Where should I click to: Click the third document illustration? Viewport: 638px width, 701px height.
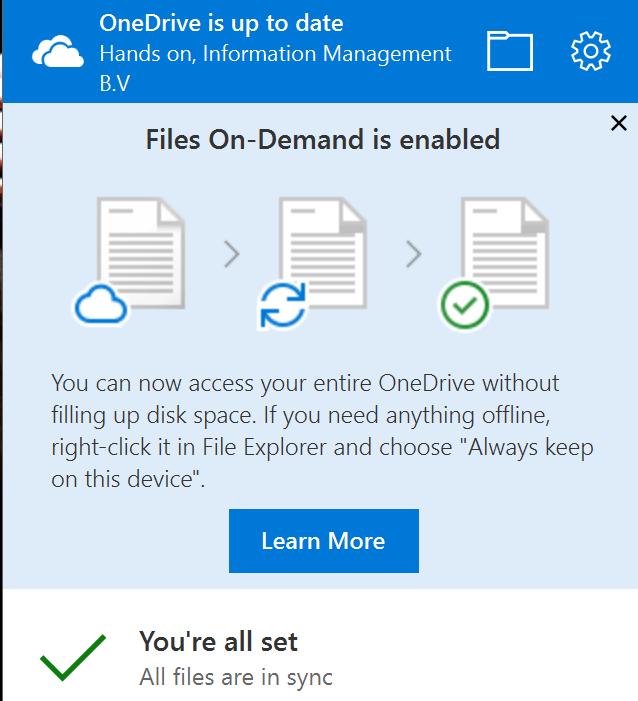(503, 245)
